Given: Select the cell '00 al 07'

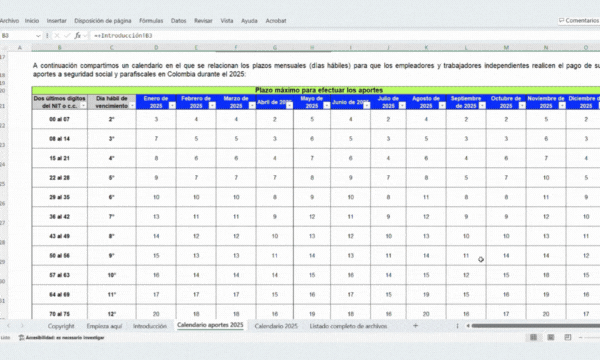Looking at the screenshot, I should [x=60, y=119].
